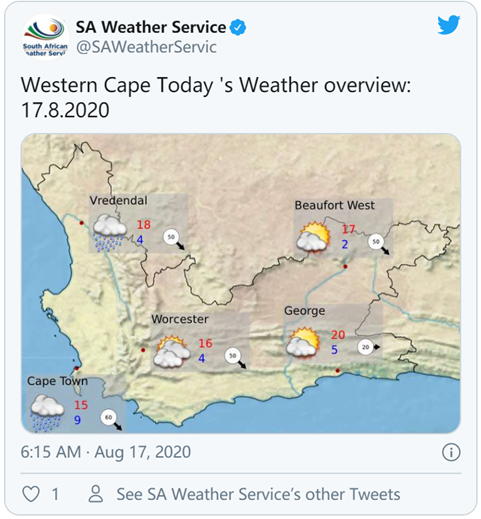The width and height of the screenshot is (481, 519).
Task: Click Vredendal rain cloud icon
Action: click(x=109, y=233)
